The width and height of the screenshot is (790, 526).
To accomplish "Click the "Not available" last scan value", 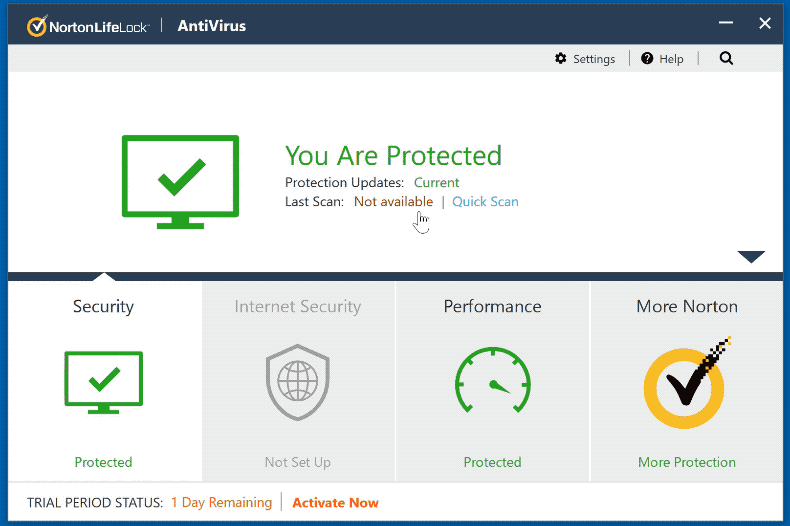I will click(x=393, y=202).
